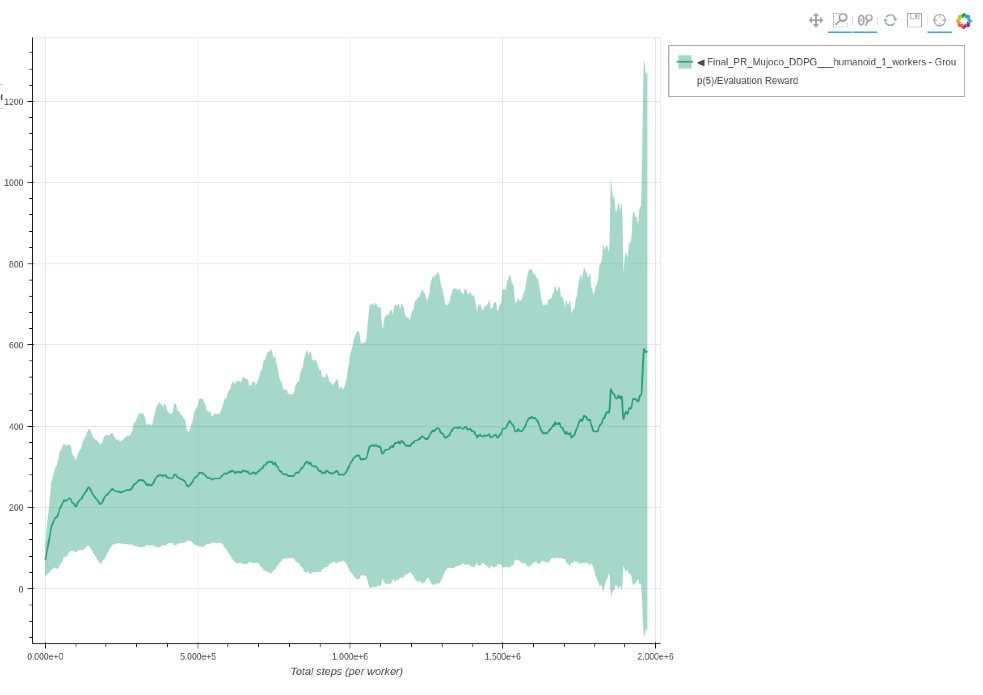Open the Bokeh logo link

pyautogui.click(x=964, y=20)
